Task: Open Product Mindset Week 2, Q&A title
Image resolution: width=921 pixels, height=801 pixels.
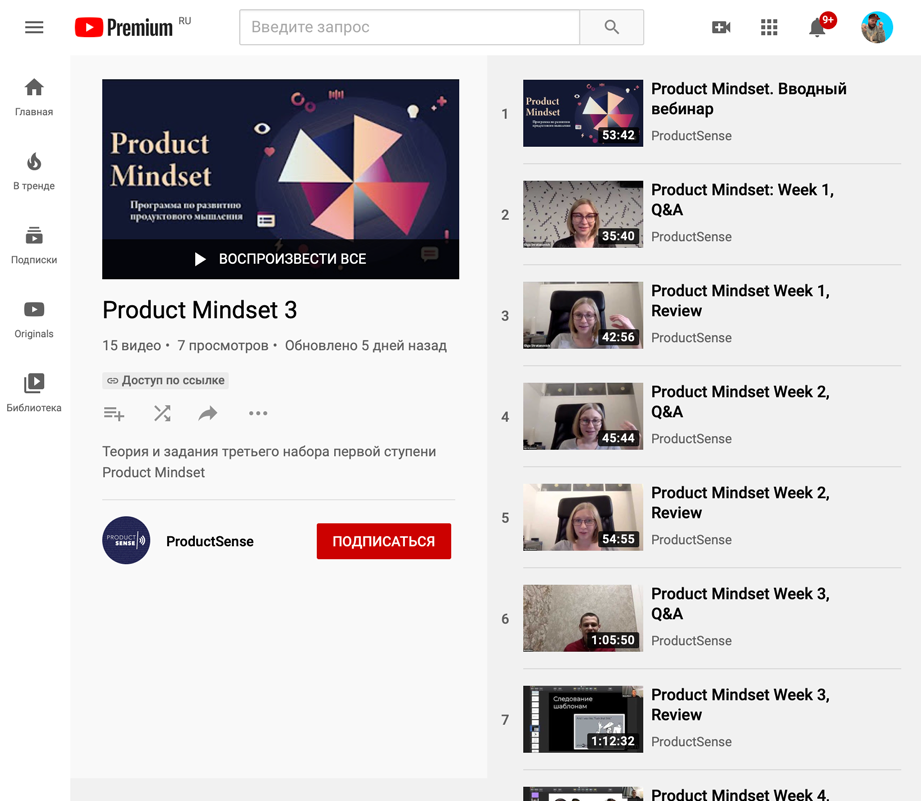Action: pos(741,402)
